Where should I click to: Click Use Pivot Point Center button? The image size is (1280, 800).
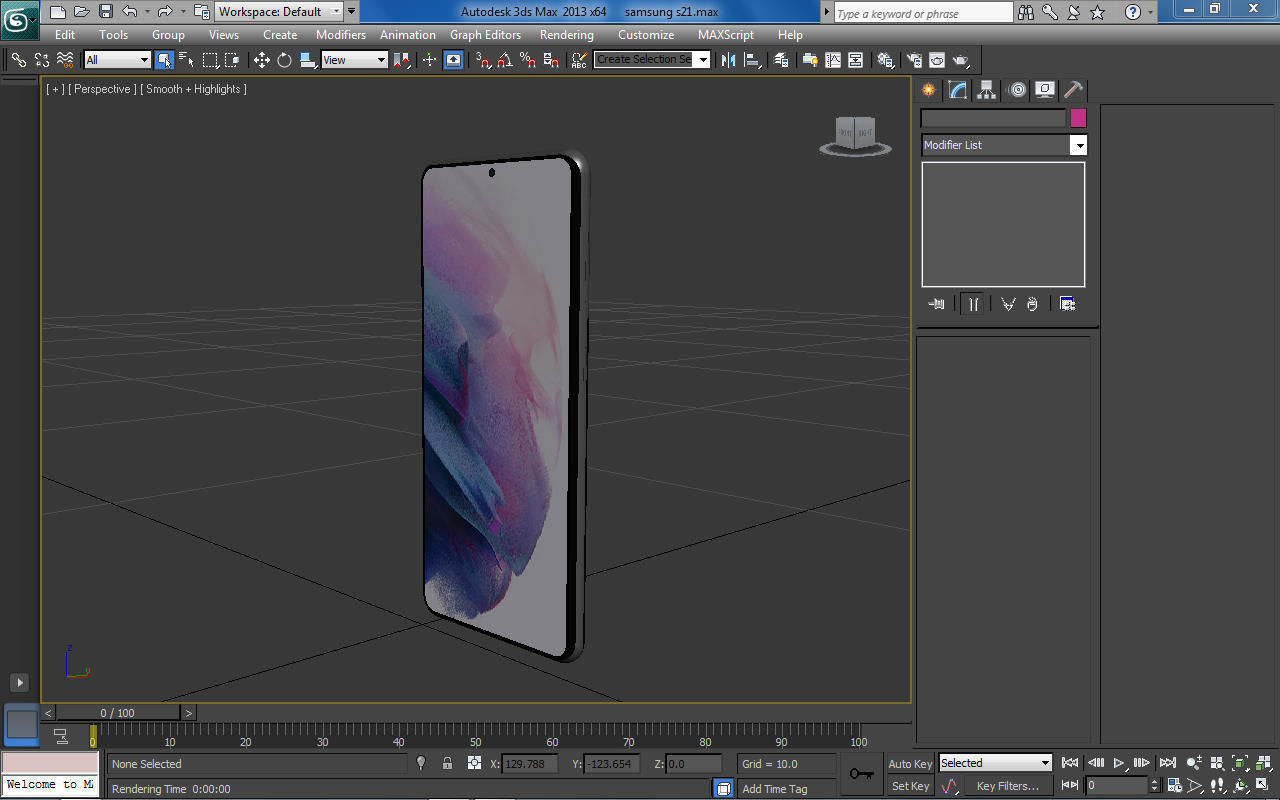402,60
